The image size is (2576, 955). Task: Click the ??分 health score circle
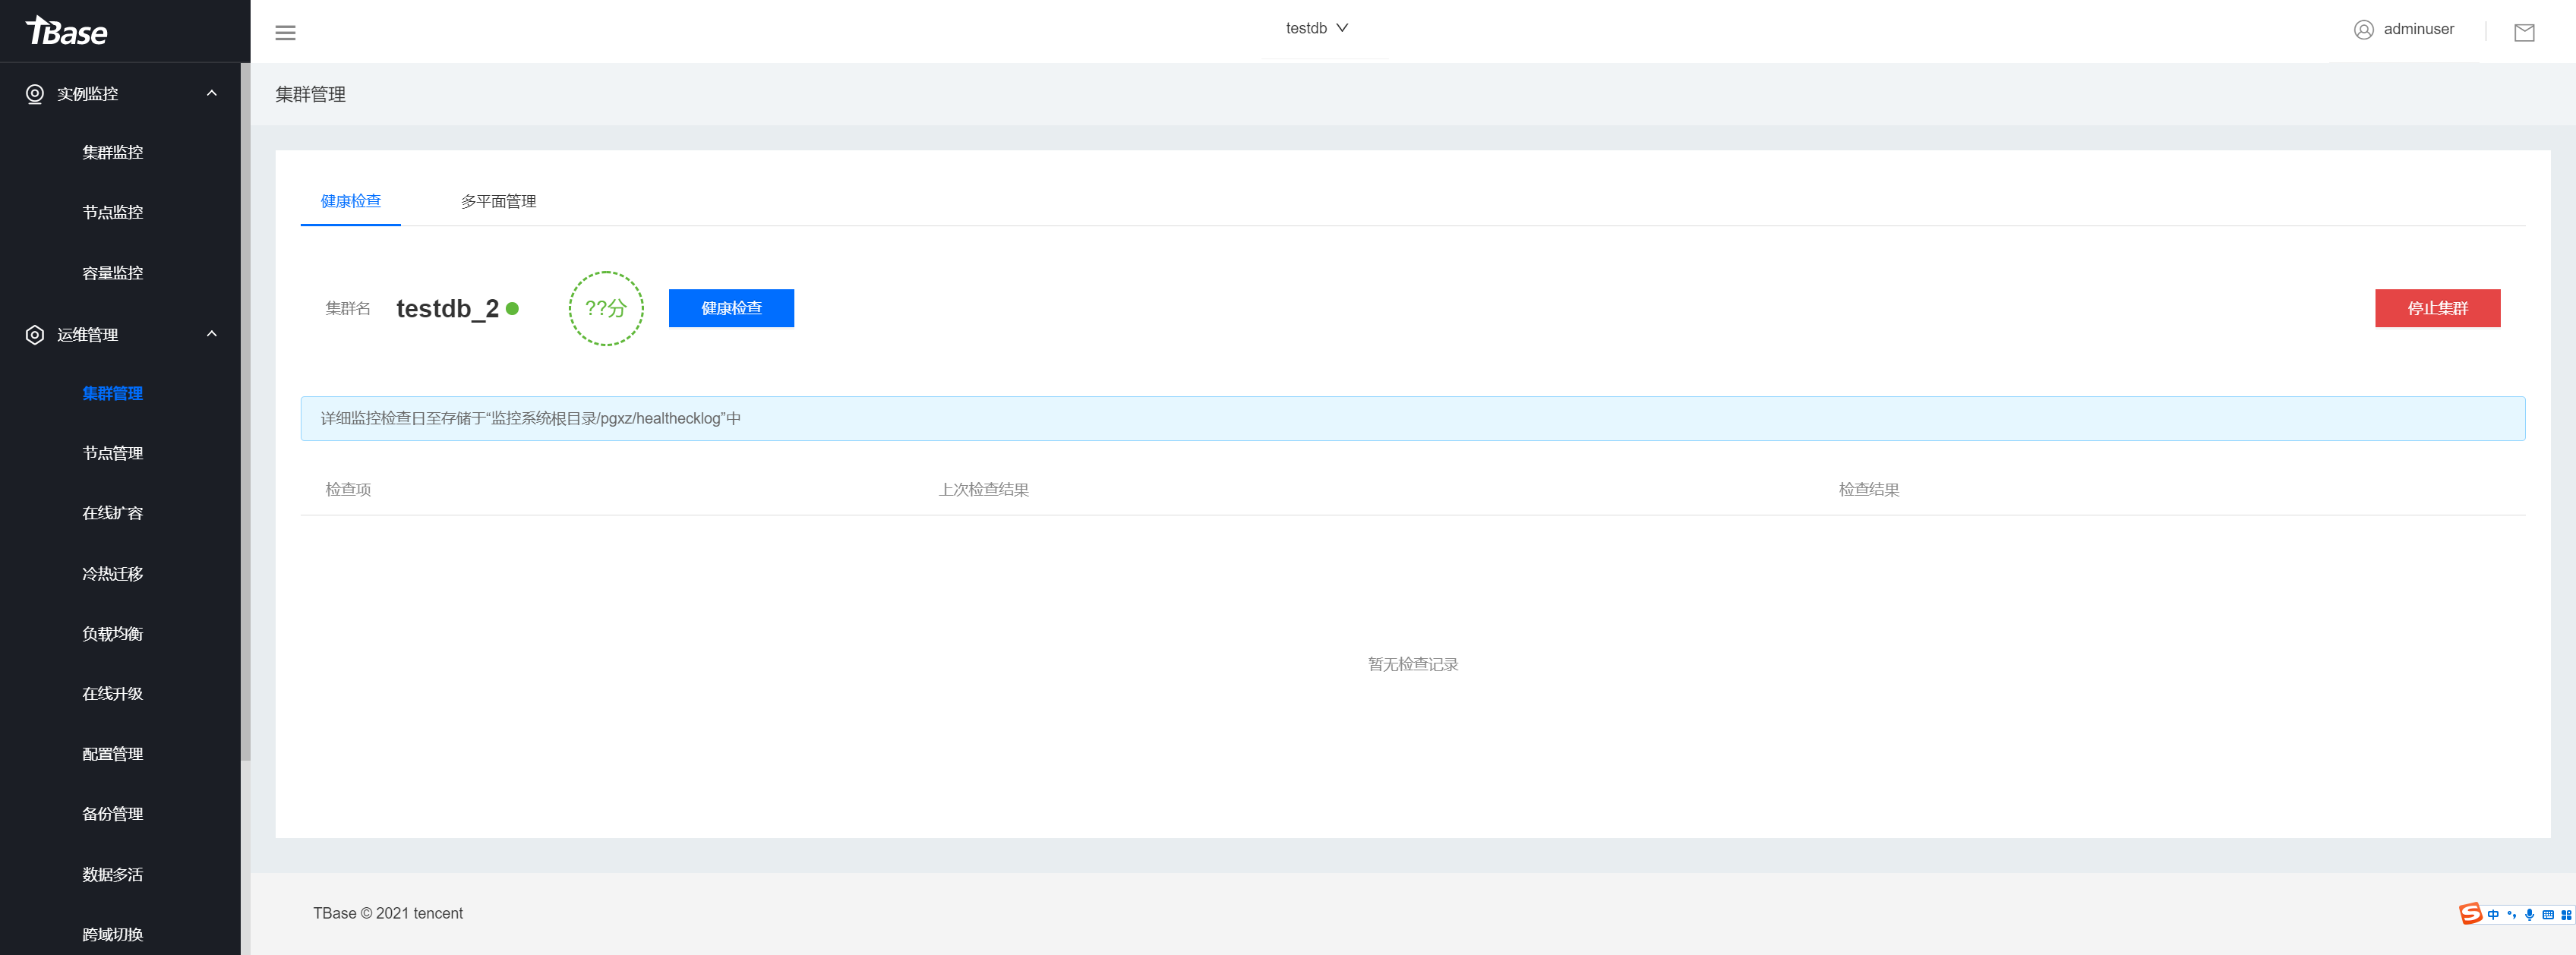(x=605, y=309)
